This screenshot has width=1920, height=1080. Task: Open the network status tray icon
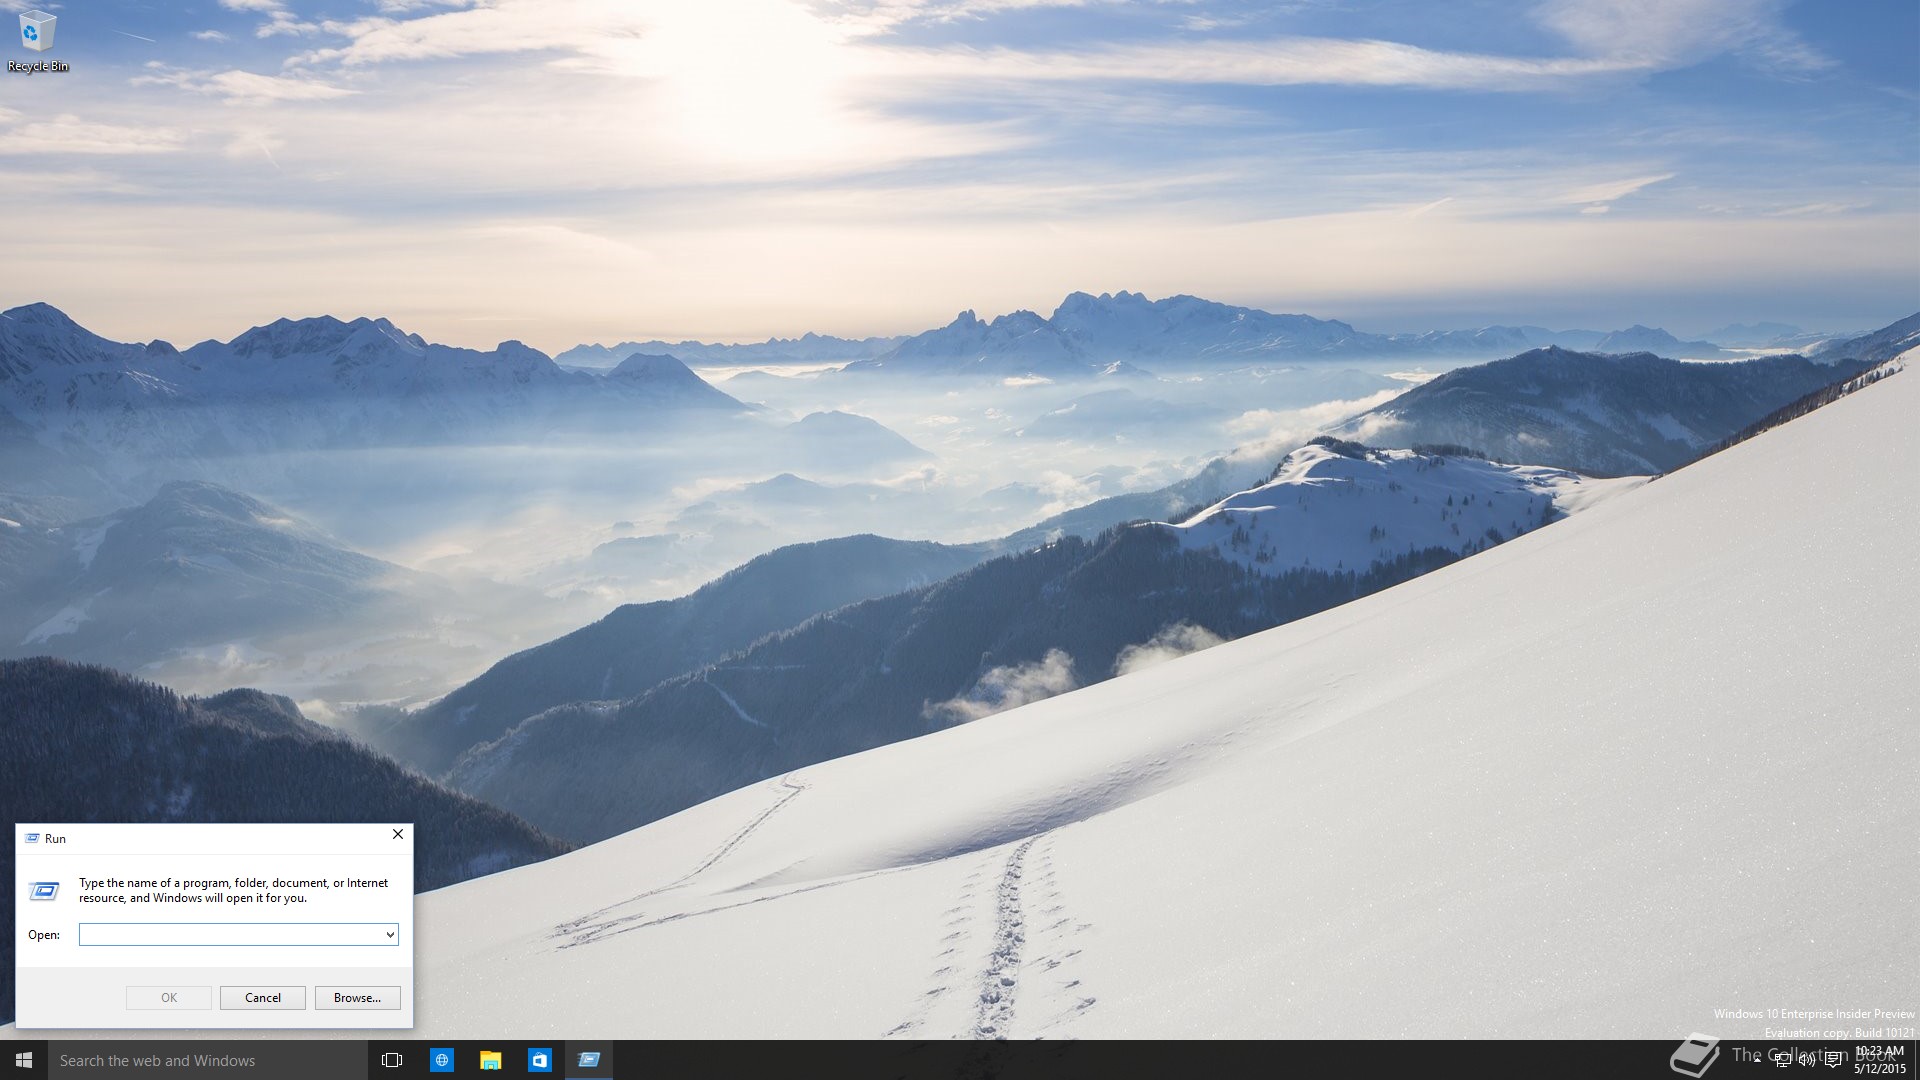[1782, 1060]
